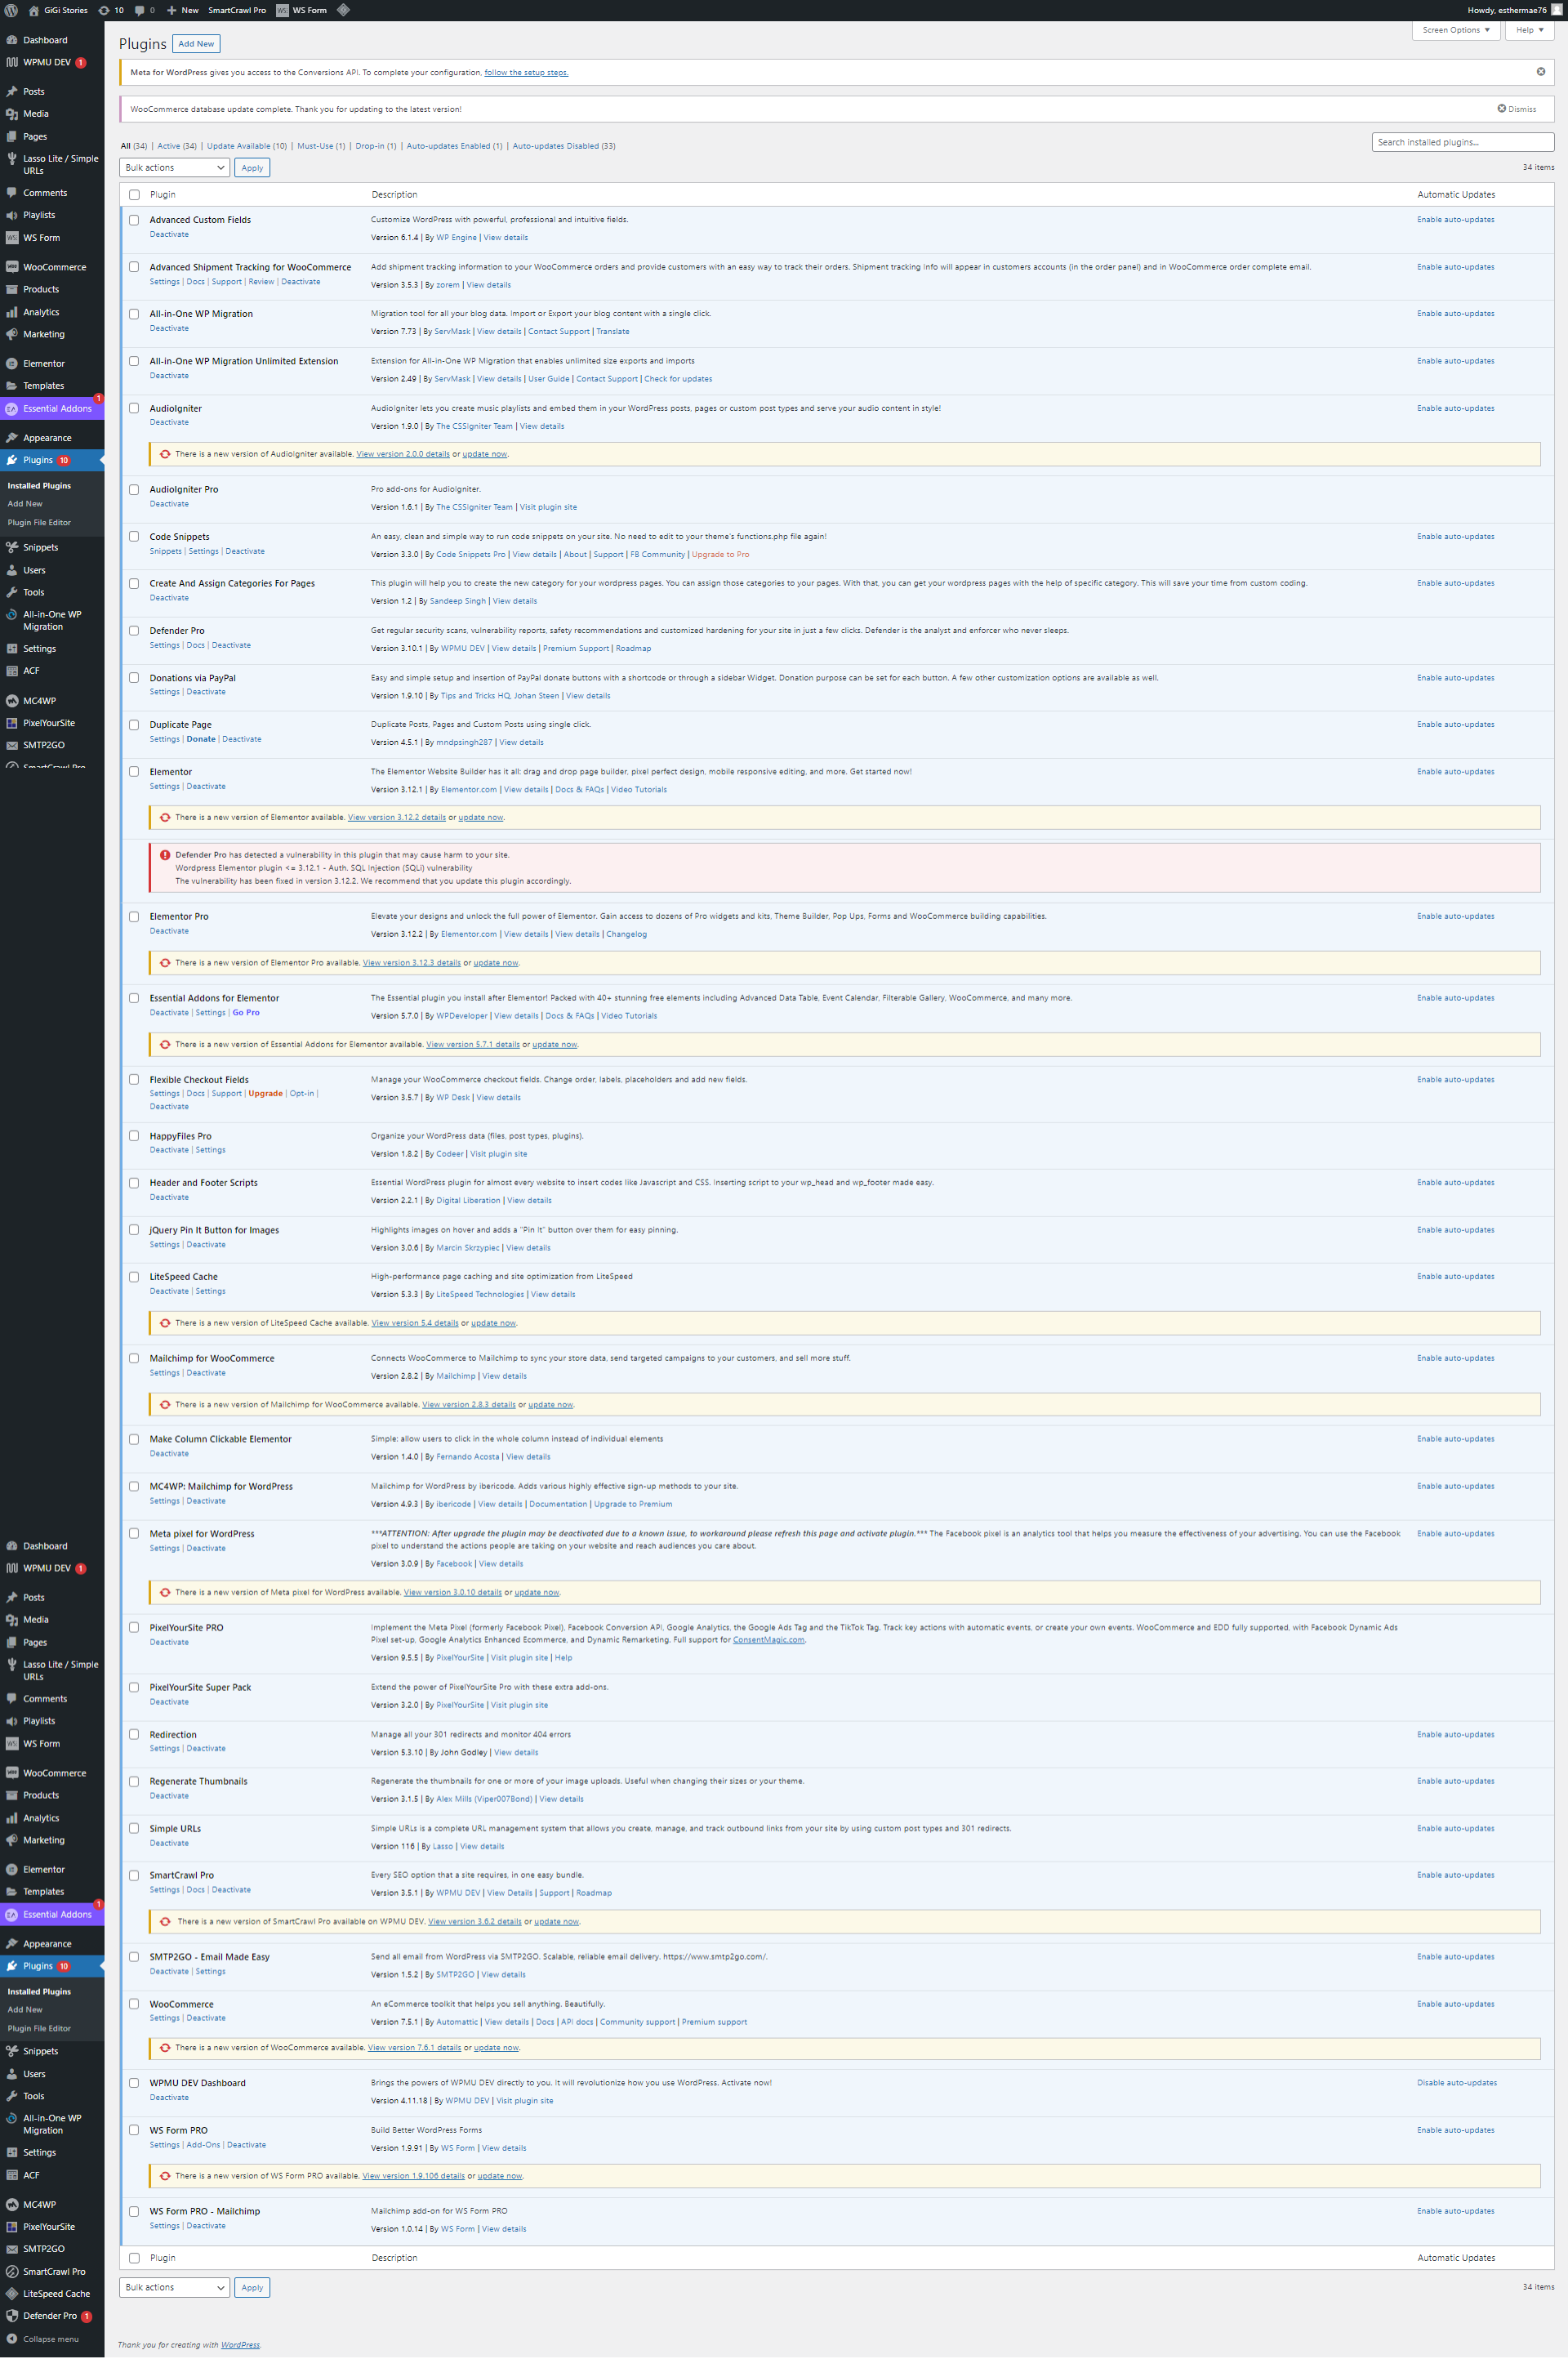Screen dimensions: 1568x2359
Task: Expand the Help tab
Action: pos(1529,30)
